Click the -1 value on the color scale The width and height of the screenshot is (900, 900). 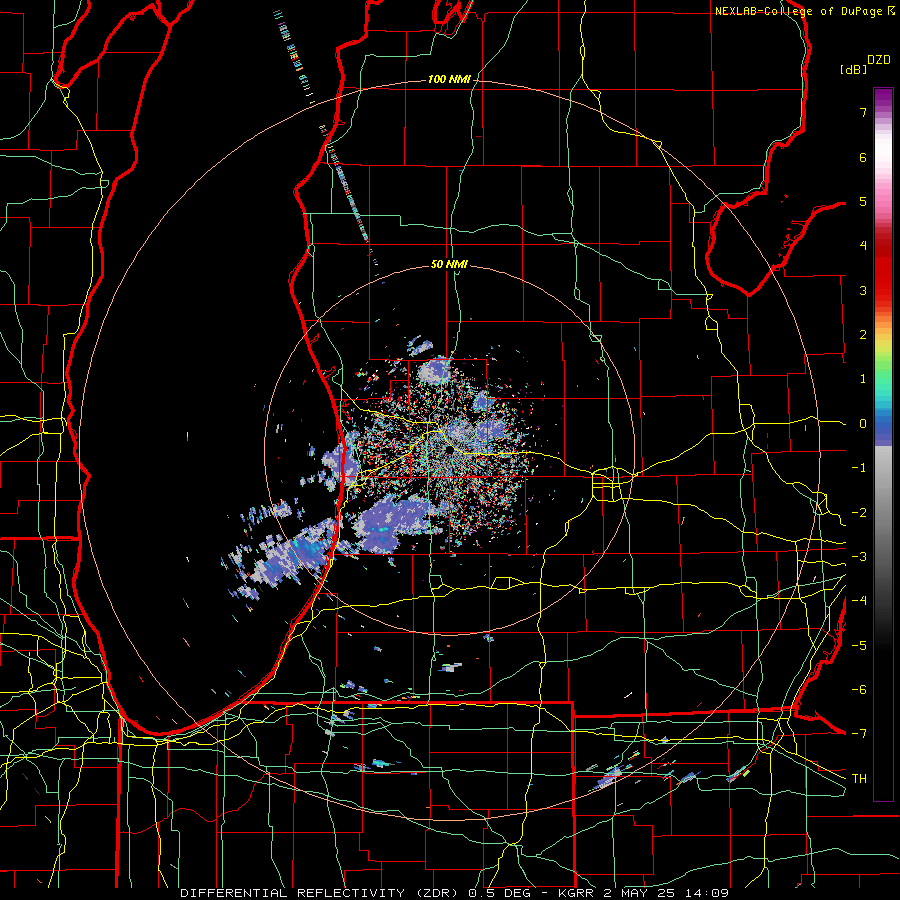click(x=859, y=468)
